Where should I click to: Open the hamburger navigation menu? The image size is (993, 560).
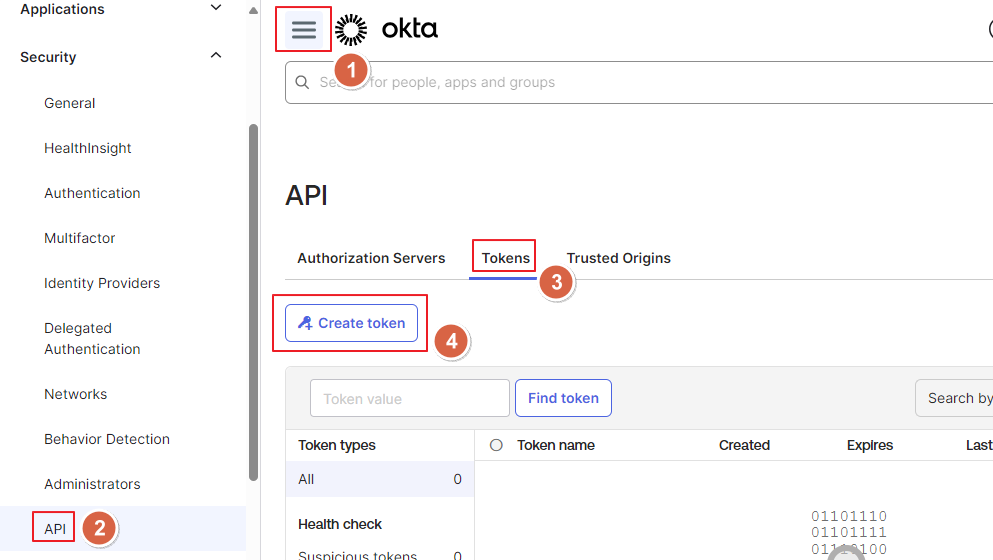click(x=304, y=30)
